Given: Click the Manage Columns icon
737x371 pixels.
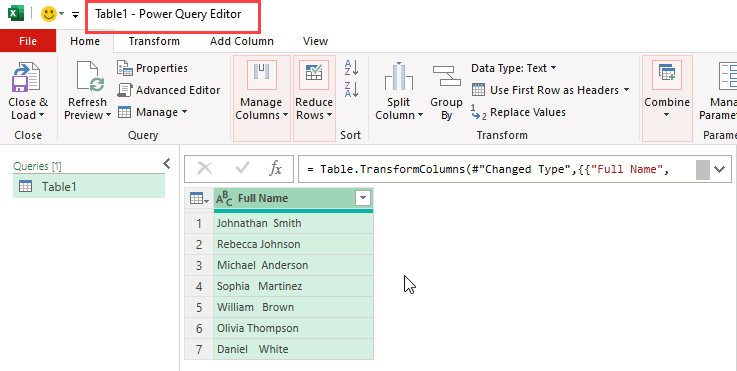Looking at the screenshot, I should point(261,75).
